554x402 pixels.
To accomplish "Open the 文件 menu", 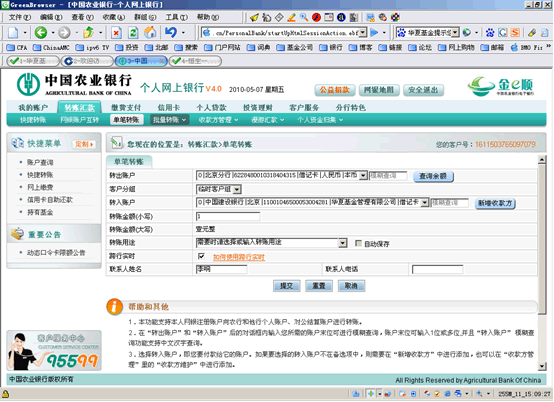I will (19, 17).
